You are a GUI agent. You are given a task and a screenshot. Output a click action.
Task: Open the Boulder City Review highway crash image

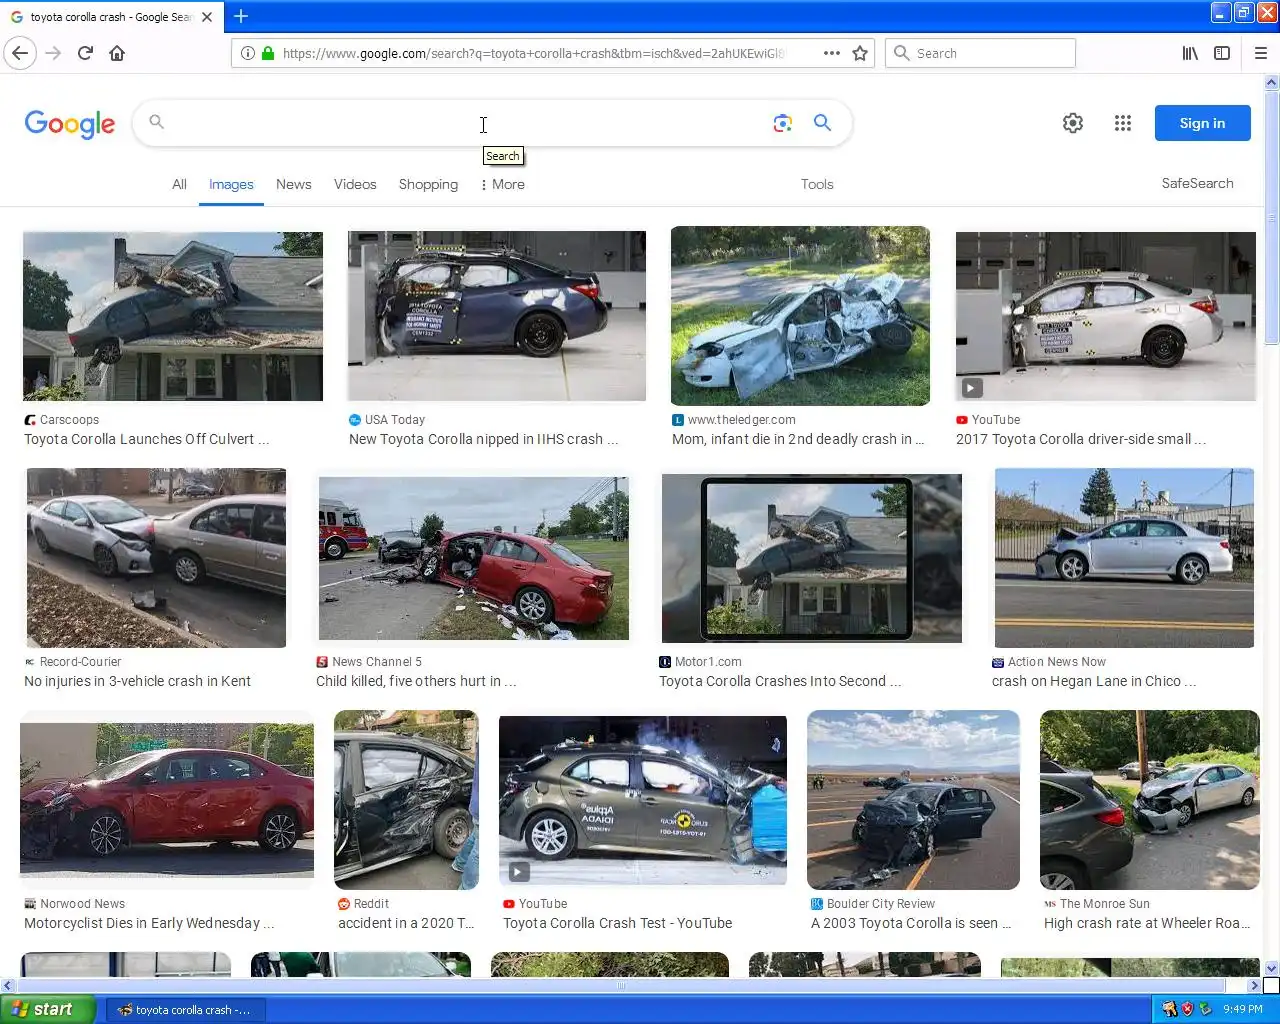tap(913, 800)
